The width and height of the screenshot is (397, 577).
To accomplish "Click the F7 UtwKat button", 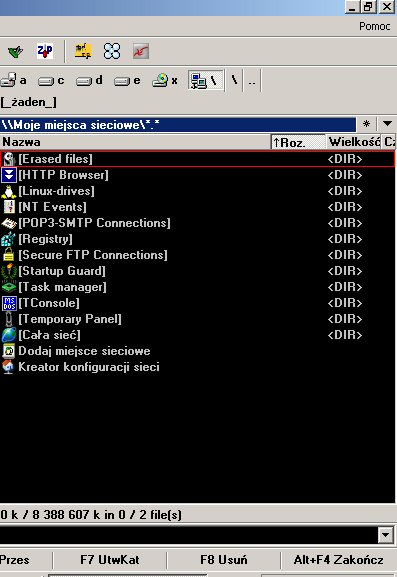I will pos(110,560).
